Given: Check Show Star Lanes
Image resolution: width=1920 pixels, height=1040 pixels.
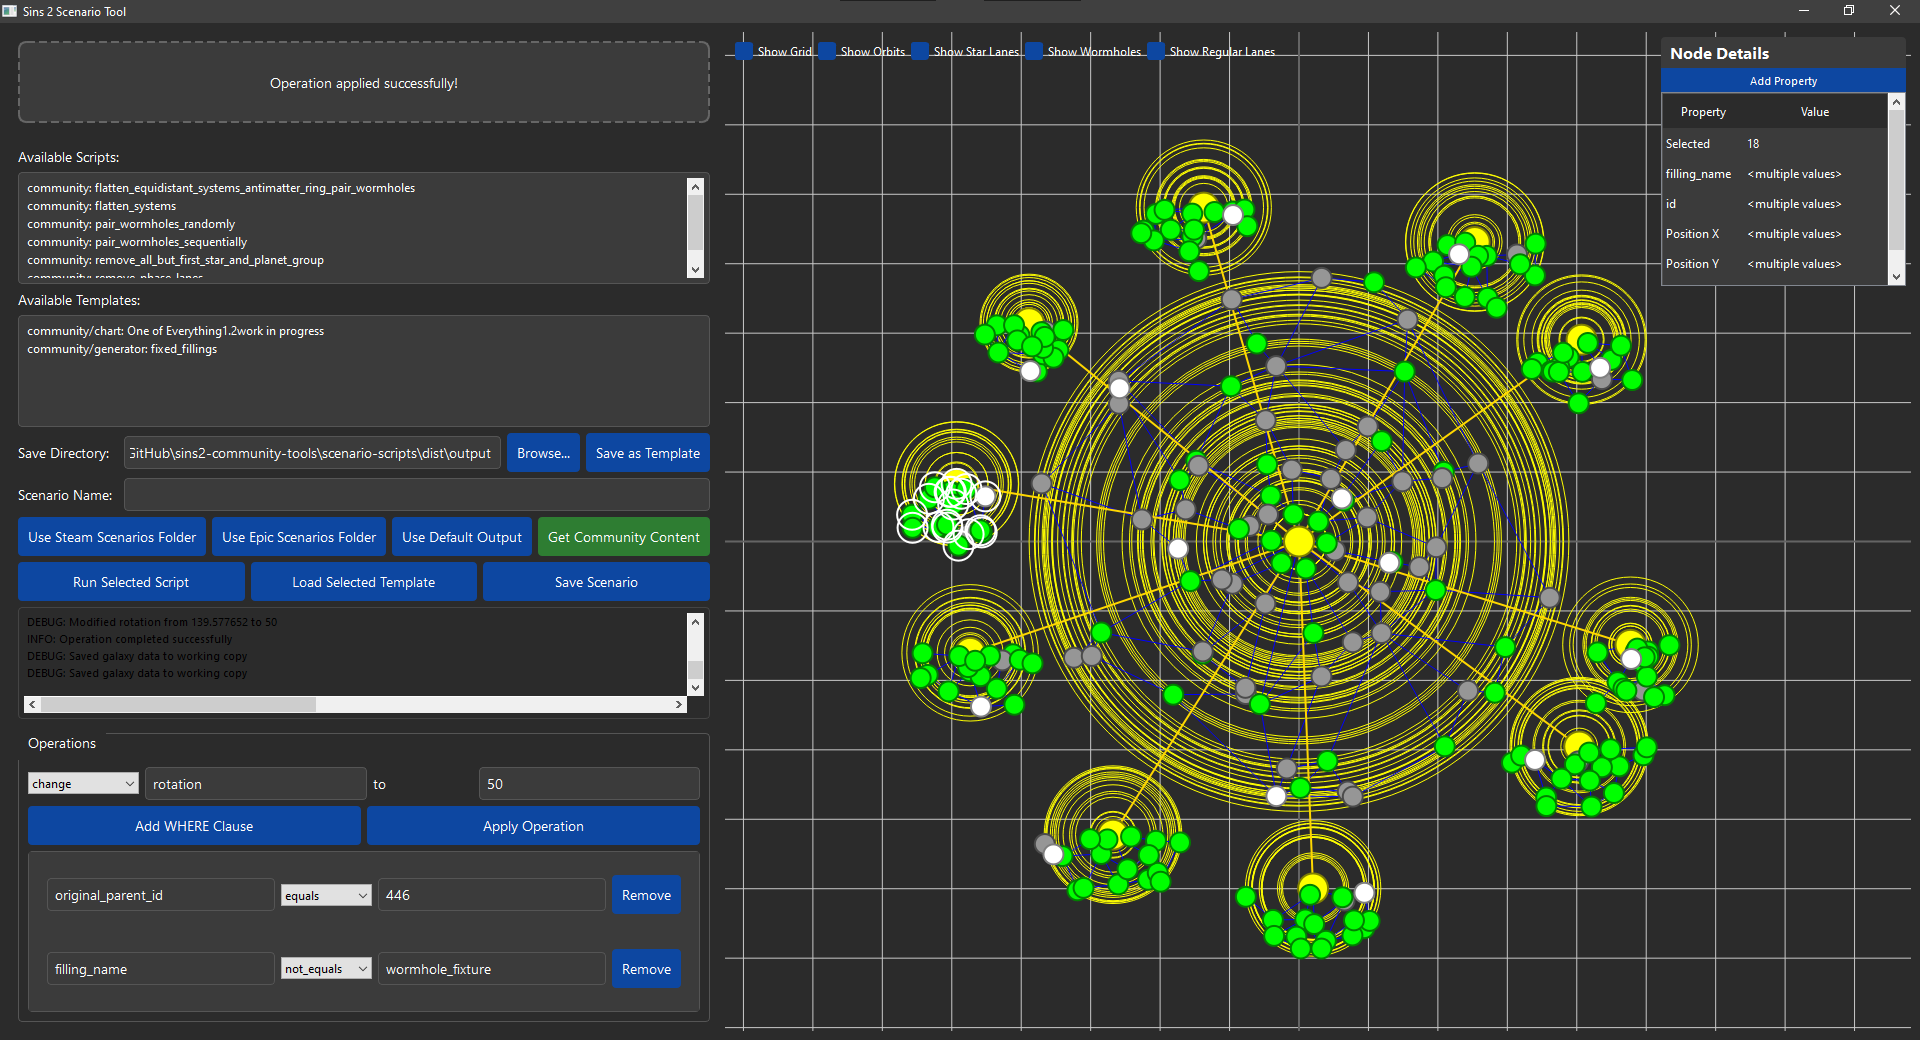Looking at the screenshot, I should point(920,51).
